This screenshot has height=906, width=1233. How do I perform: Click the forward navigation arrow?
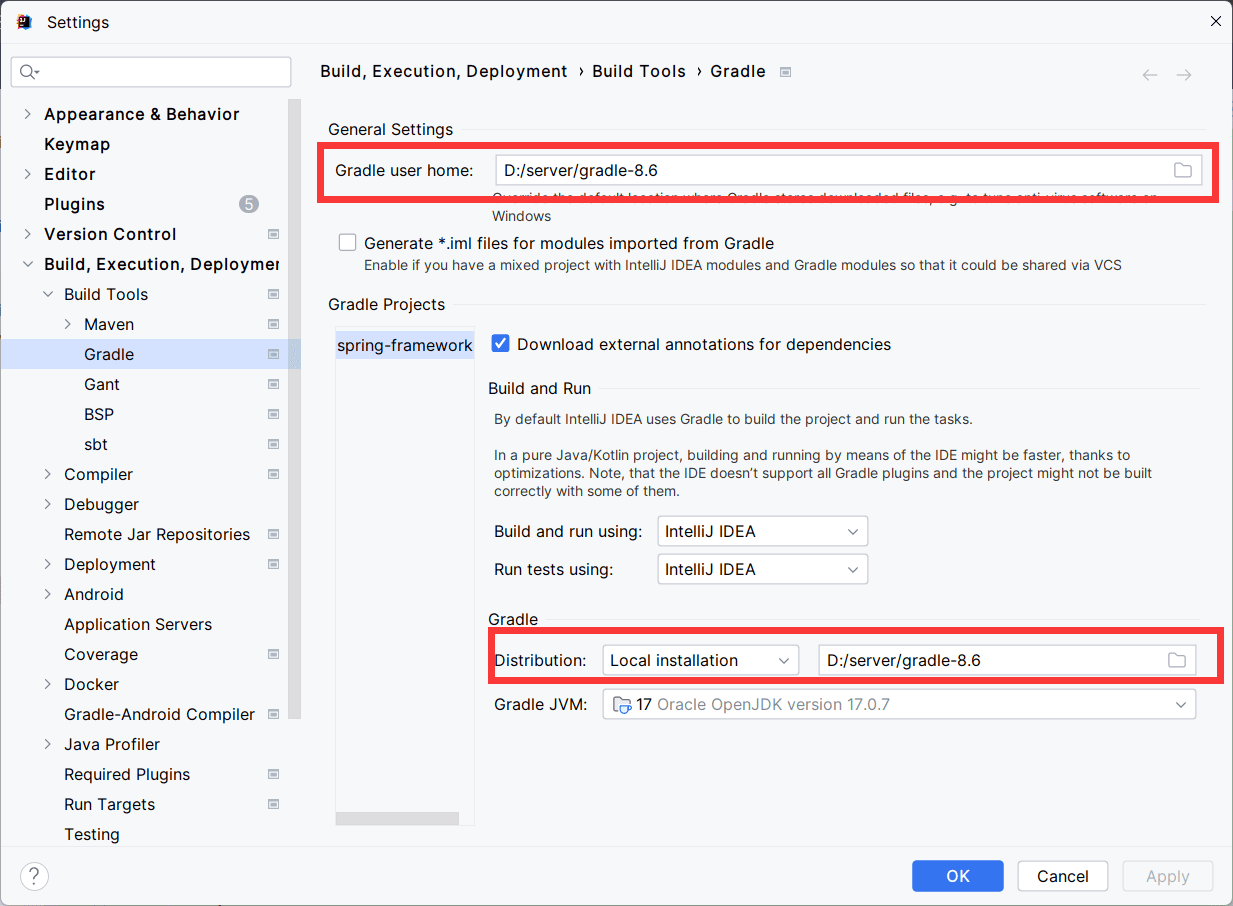pyautogui.click(x=1184, y=75)
